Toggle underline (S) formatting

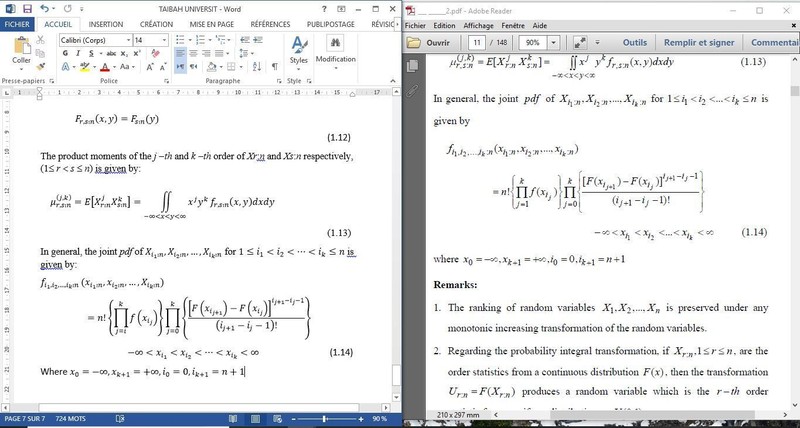(x=91, y=53)
